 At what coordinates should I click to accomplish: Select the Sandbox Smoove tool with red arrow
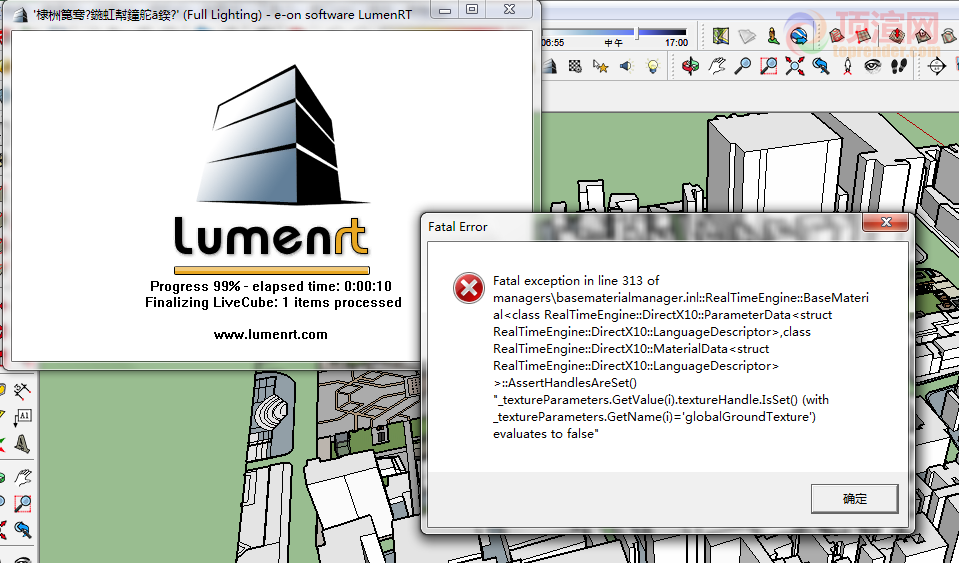pyautogui.click(x=896, y=36)
